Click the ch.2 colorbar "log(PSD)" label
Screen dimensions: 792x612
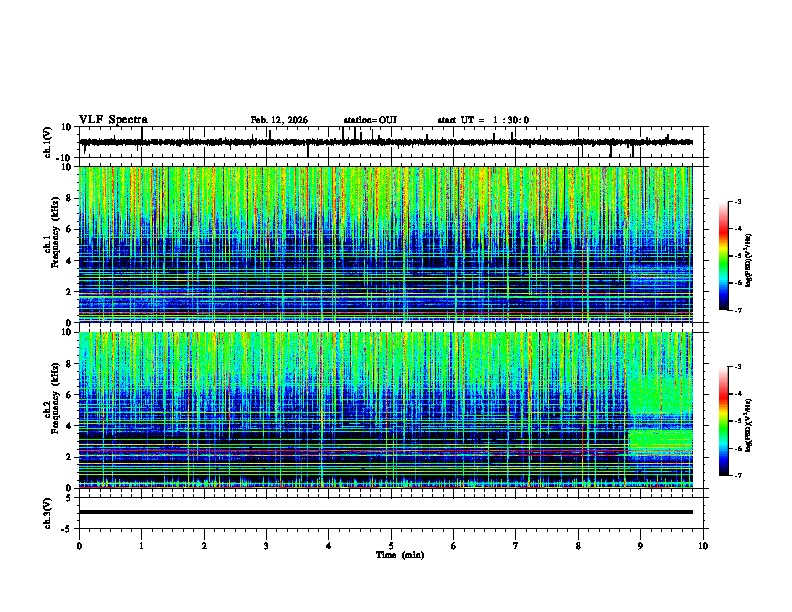click(748, 425)
